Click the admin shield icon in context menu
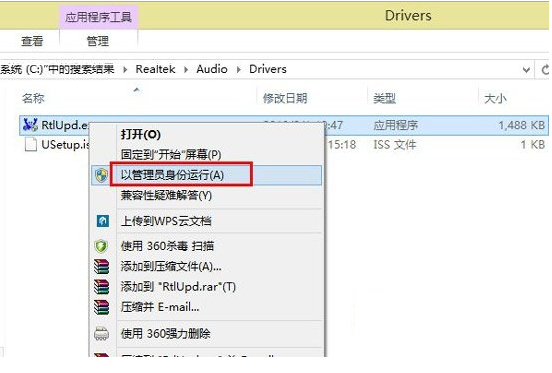The height and width of the screenshot is (373, 552). tap(101, 175)
